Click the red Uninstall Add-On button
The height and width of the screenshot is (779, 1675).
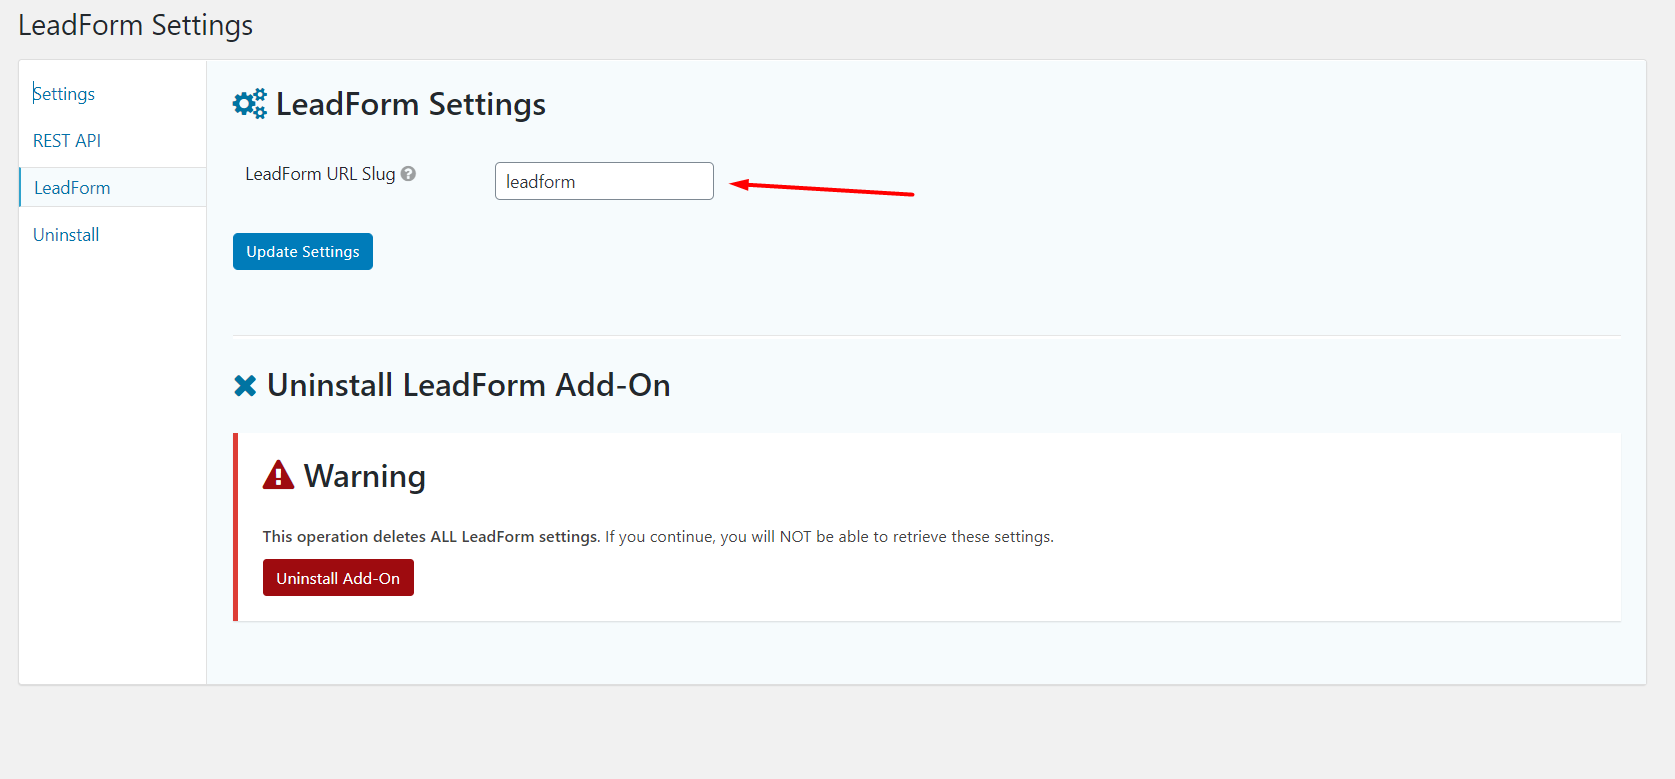point(338,578)
